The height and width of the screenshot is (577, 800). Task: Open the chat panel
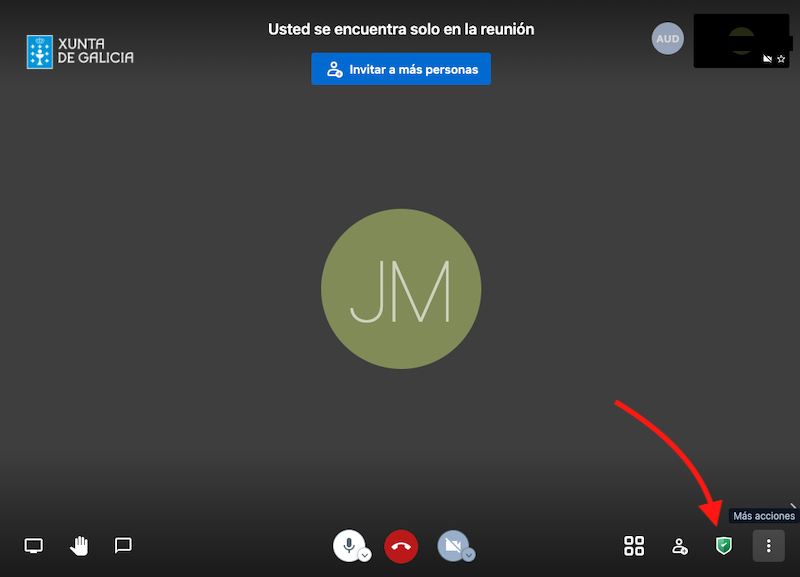(x=123, y=545)
